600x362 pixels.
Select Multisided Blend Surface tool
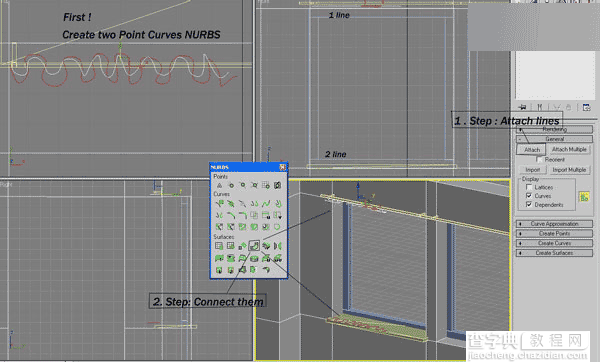[x=243, y=270]
